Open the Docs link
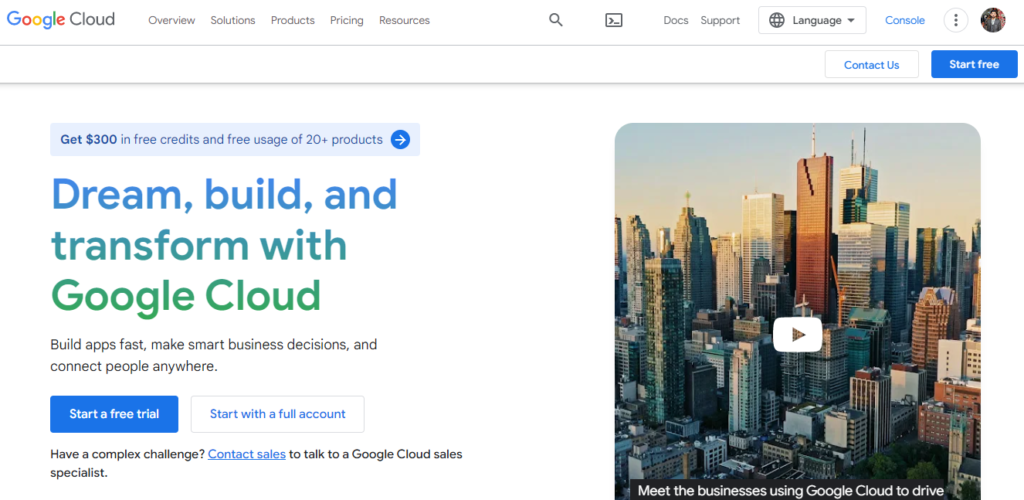 (676, 20)
